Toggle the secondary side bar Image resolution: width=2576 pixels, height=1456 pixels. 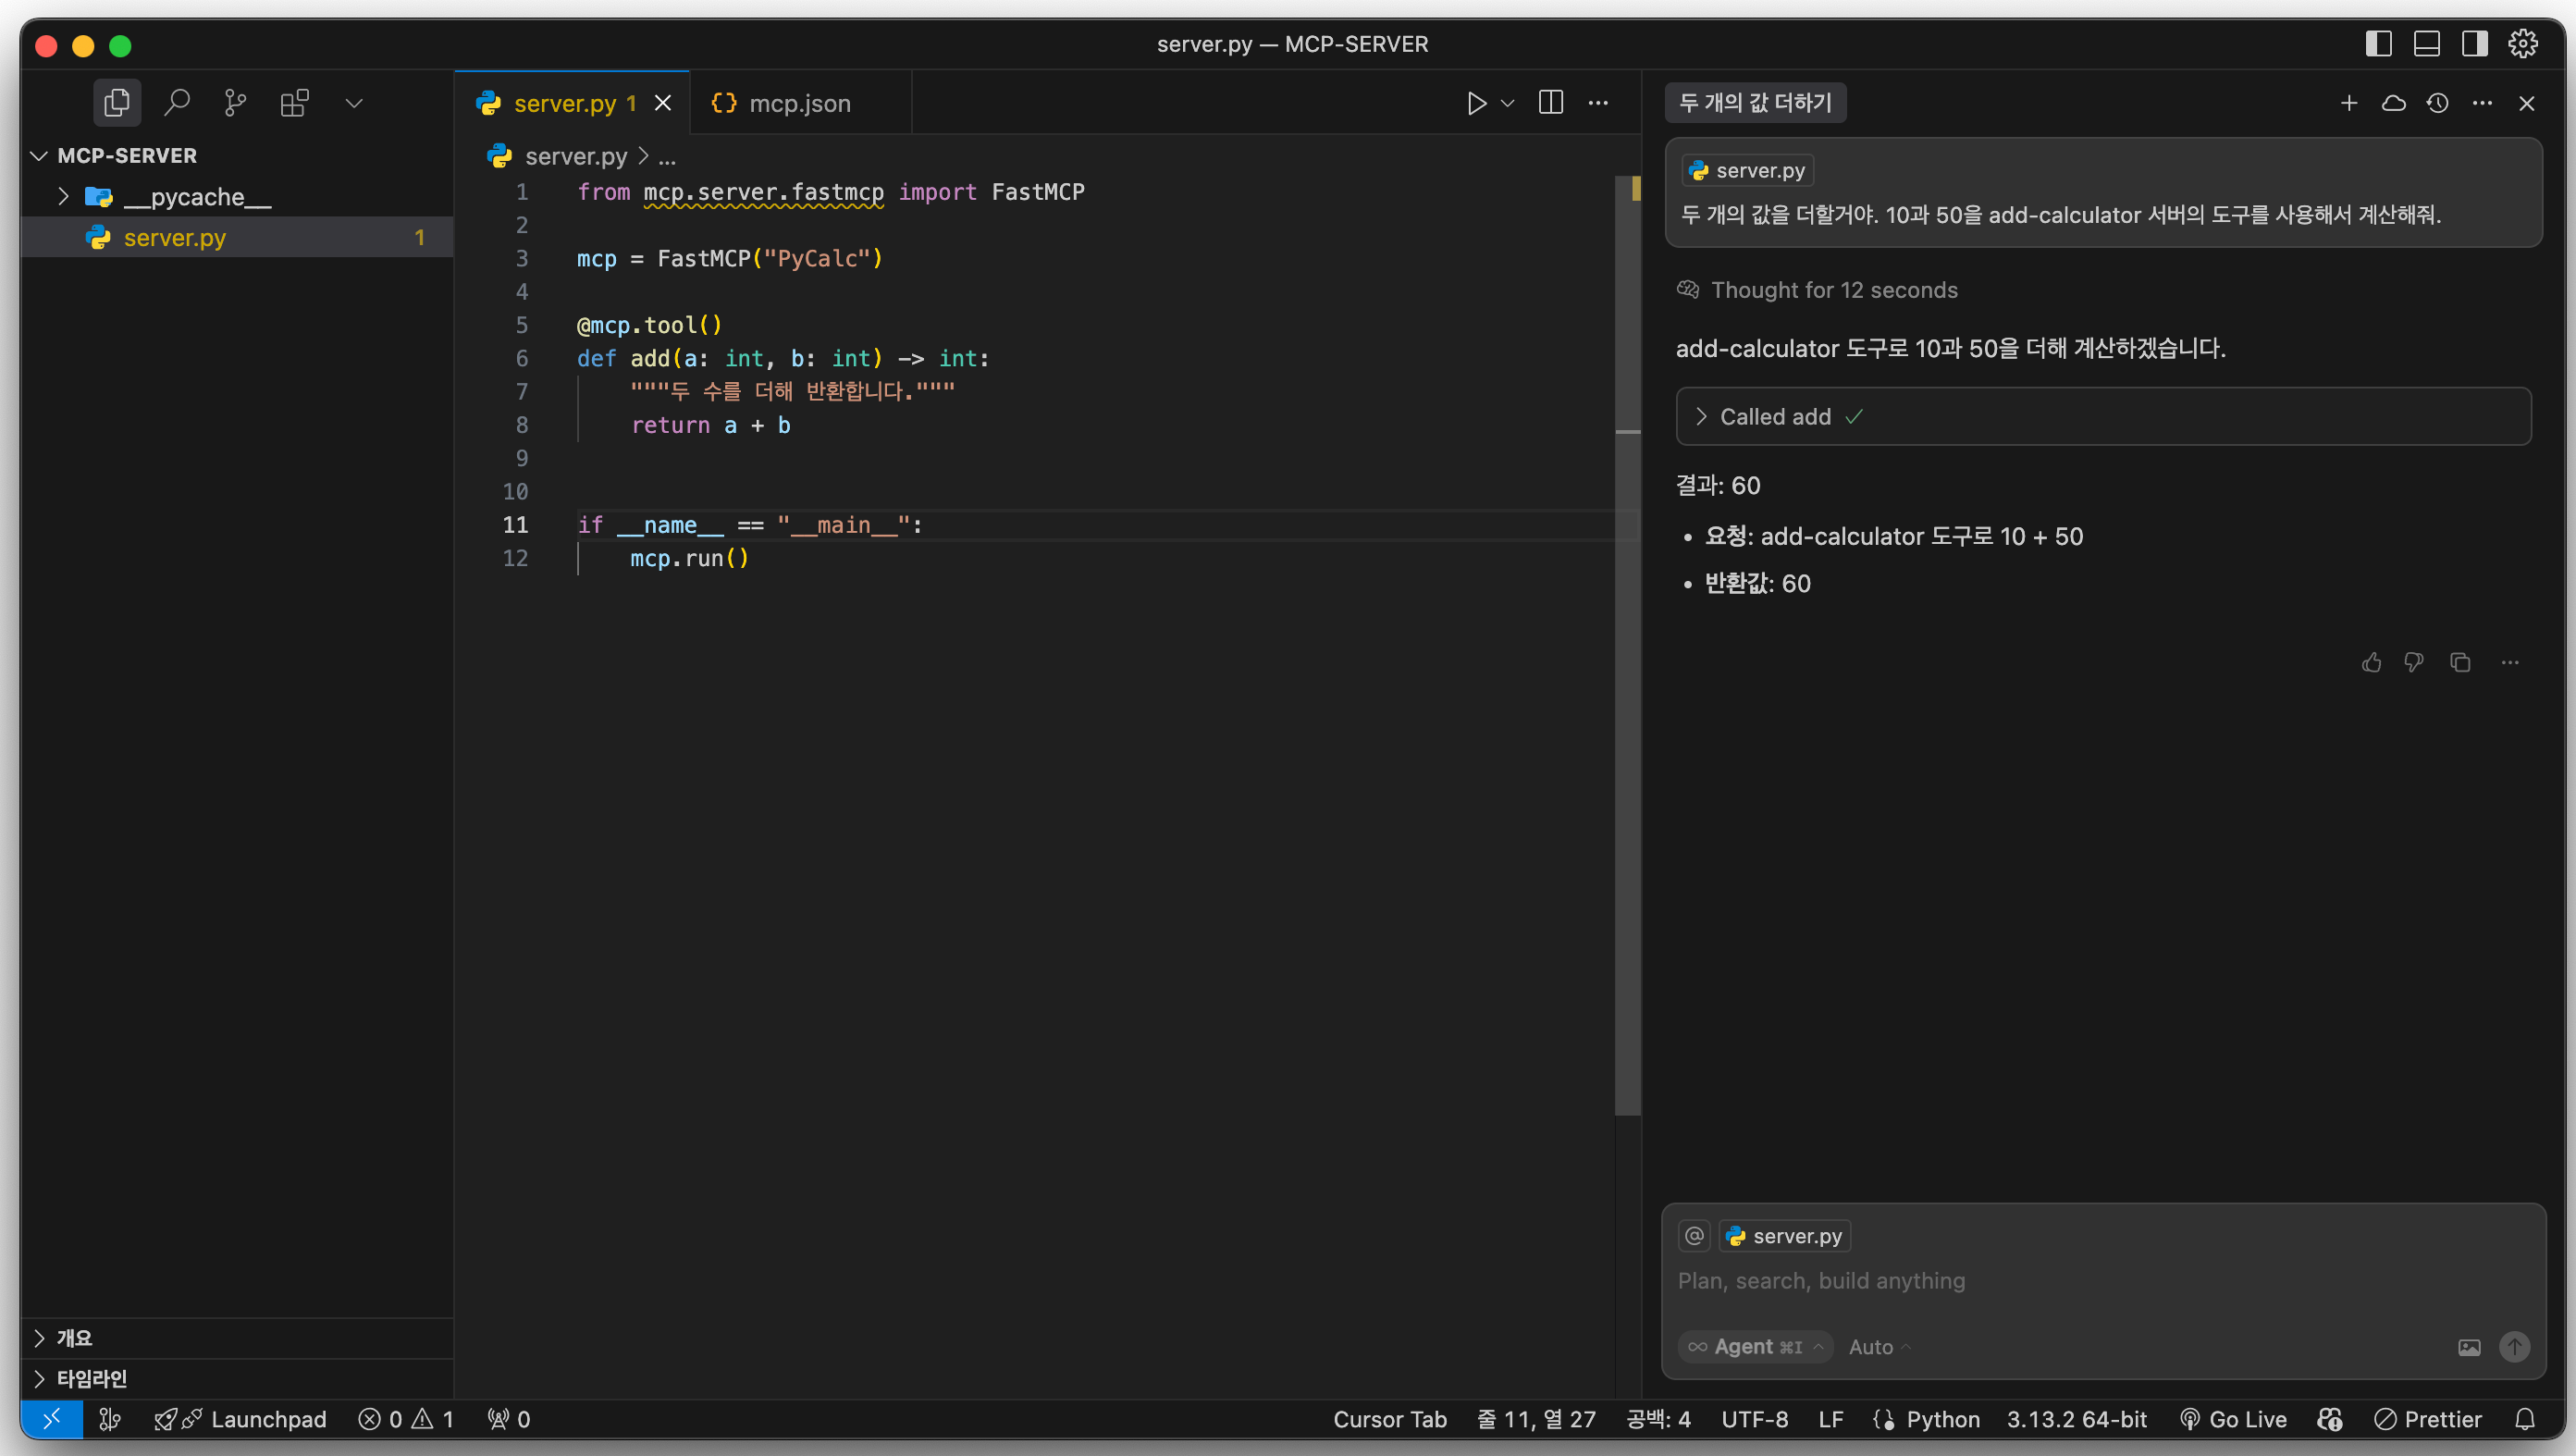click(x=2474, y=44)
